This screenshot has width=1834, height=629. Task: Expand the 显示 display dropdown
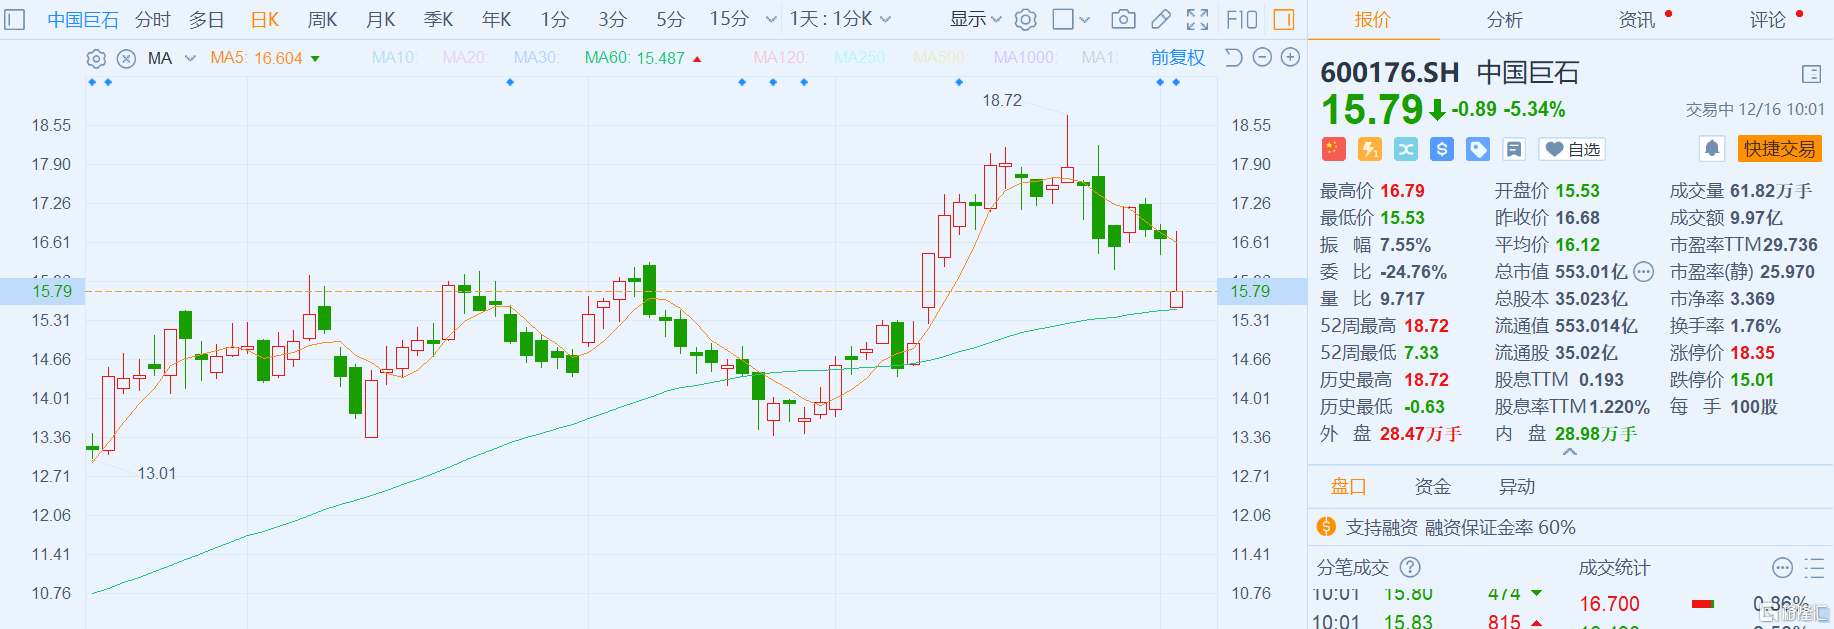click(975, 19)
